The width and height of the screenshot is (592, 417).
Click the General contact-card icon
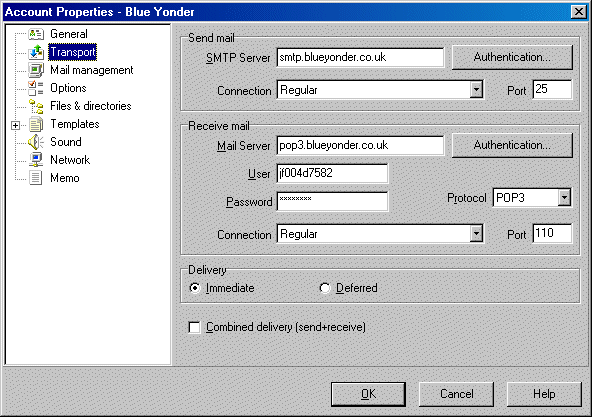point(36,34)
